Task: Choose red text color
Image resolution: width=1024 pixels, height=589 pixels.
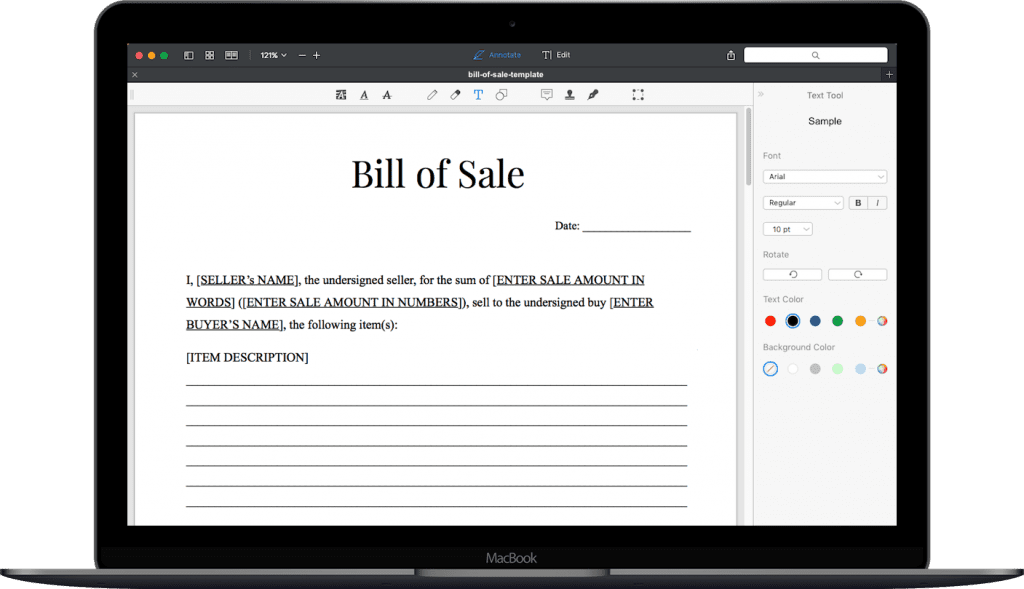Action: click(771, 321)
